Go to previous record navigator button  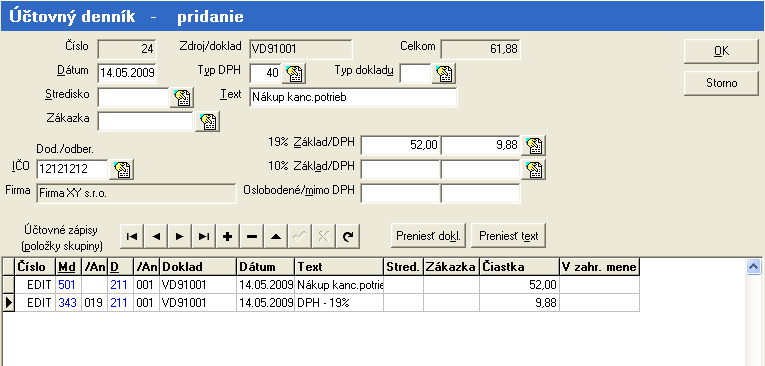(156, 236)
